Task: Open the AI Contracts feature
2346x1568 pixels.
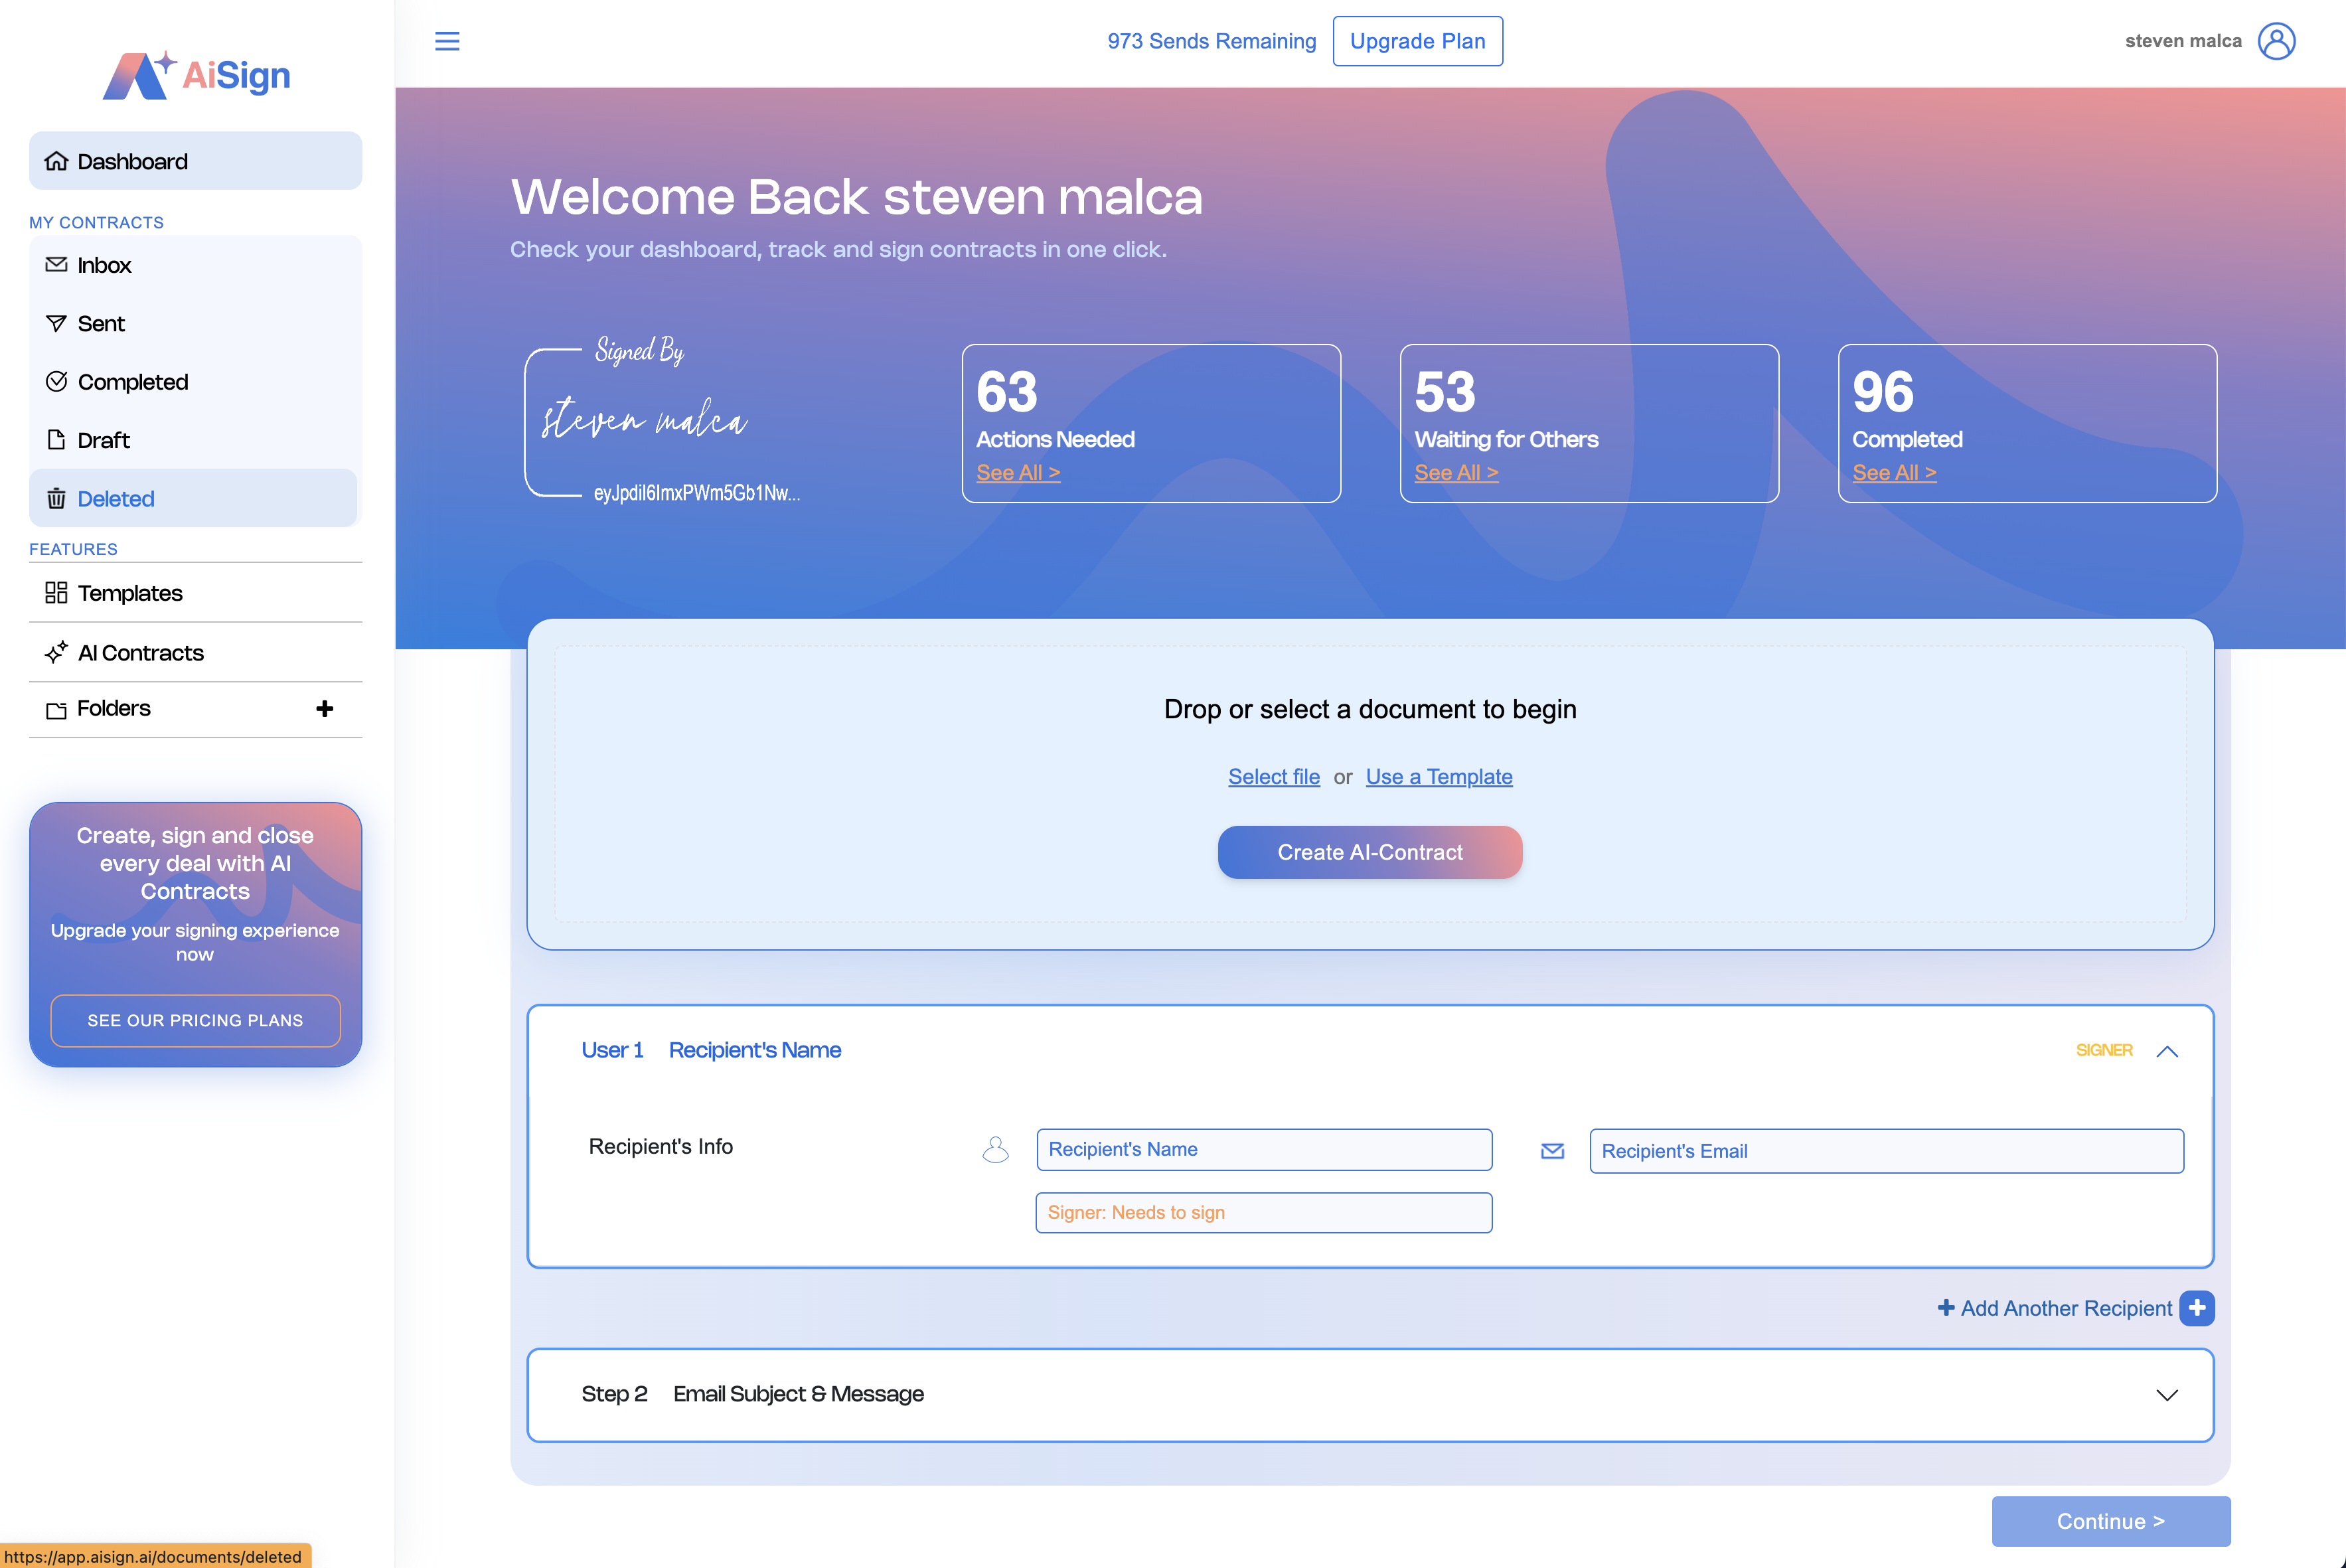Action: pyautogui.click(x=140, y=653)
